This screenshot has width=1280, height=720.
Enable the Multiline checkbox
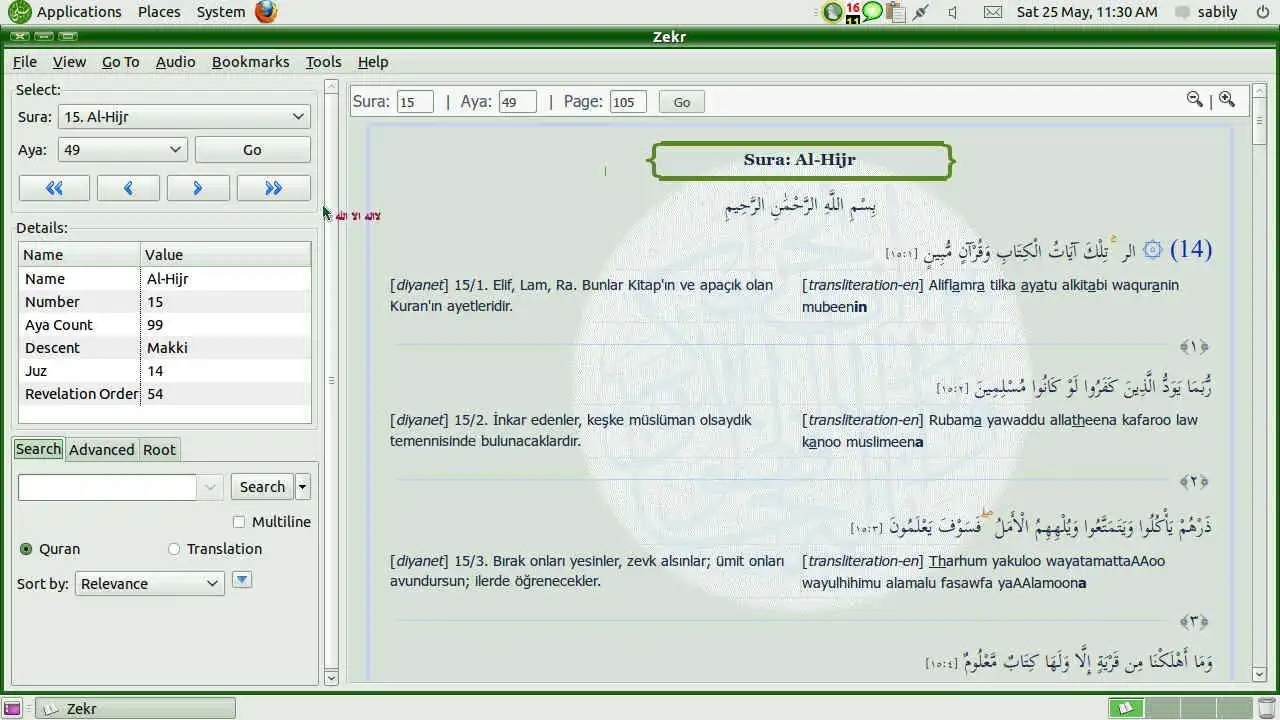pyautogui.click(x=238, y=522)
